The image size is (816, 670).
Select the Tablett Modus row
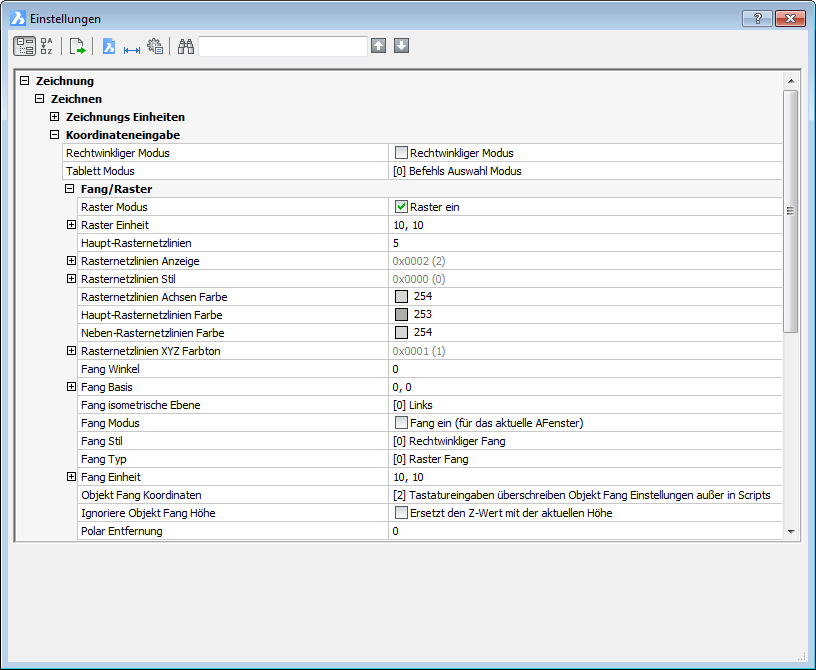point(224,171)
